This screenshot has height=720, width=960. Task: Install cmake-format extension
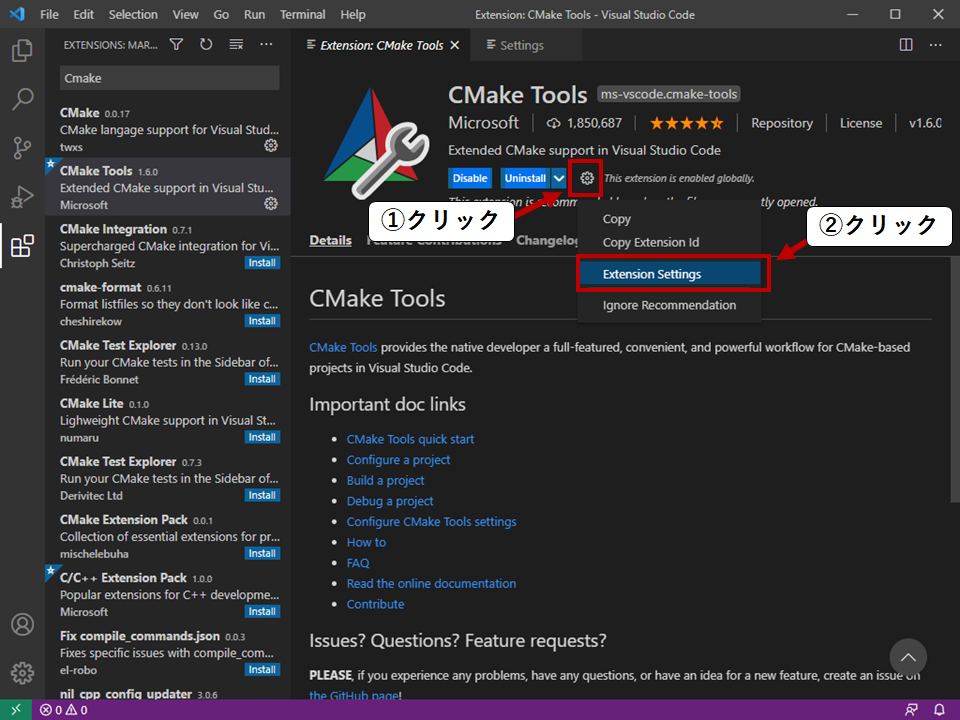pos(262,321)
